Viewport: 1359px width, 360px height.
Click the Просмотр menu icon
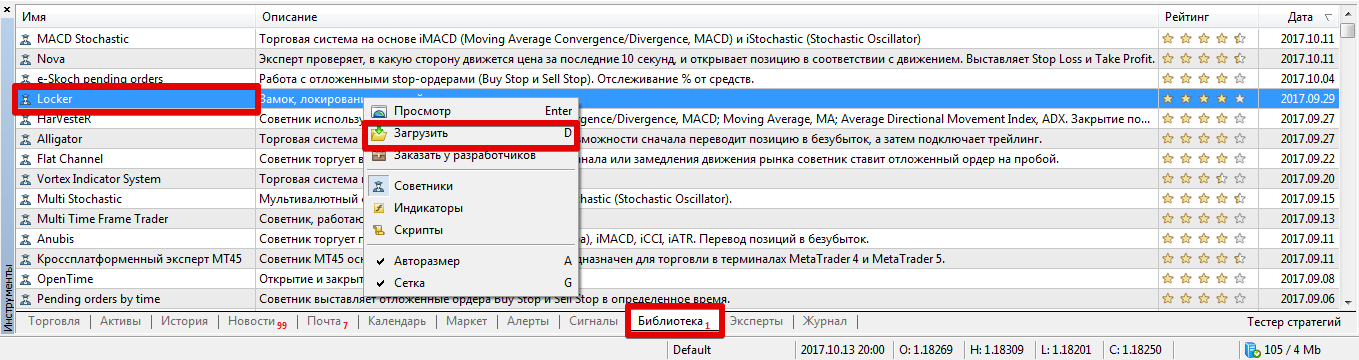click(379, 111)
